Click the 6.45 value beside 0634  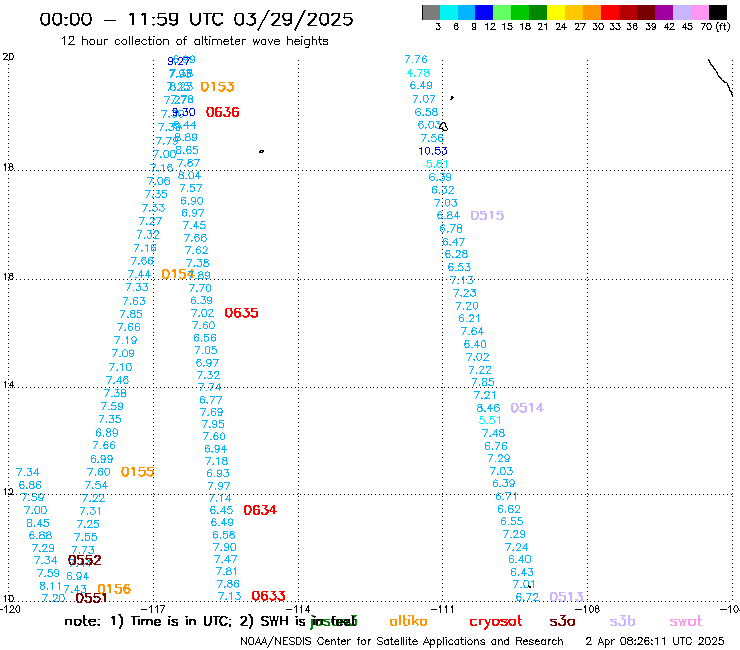point(221,510)
